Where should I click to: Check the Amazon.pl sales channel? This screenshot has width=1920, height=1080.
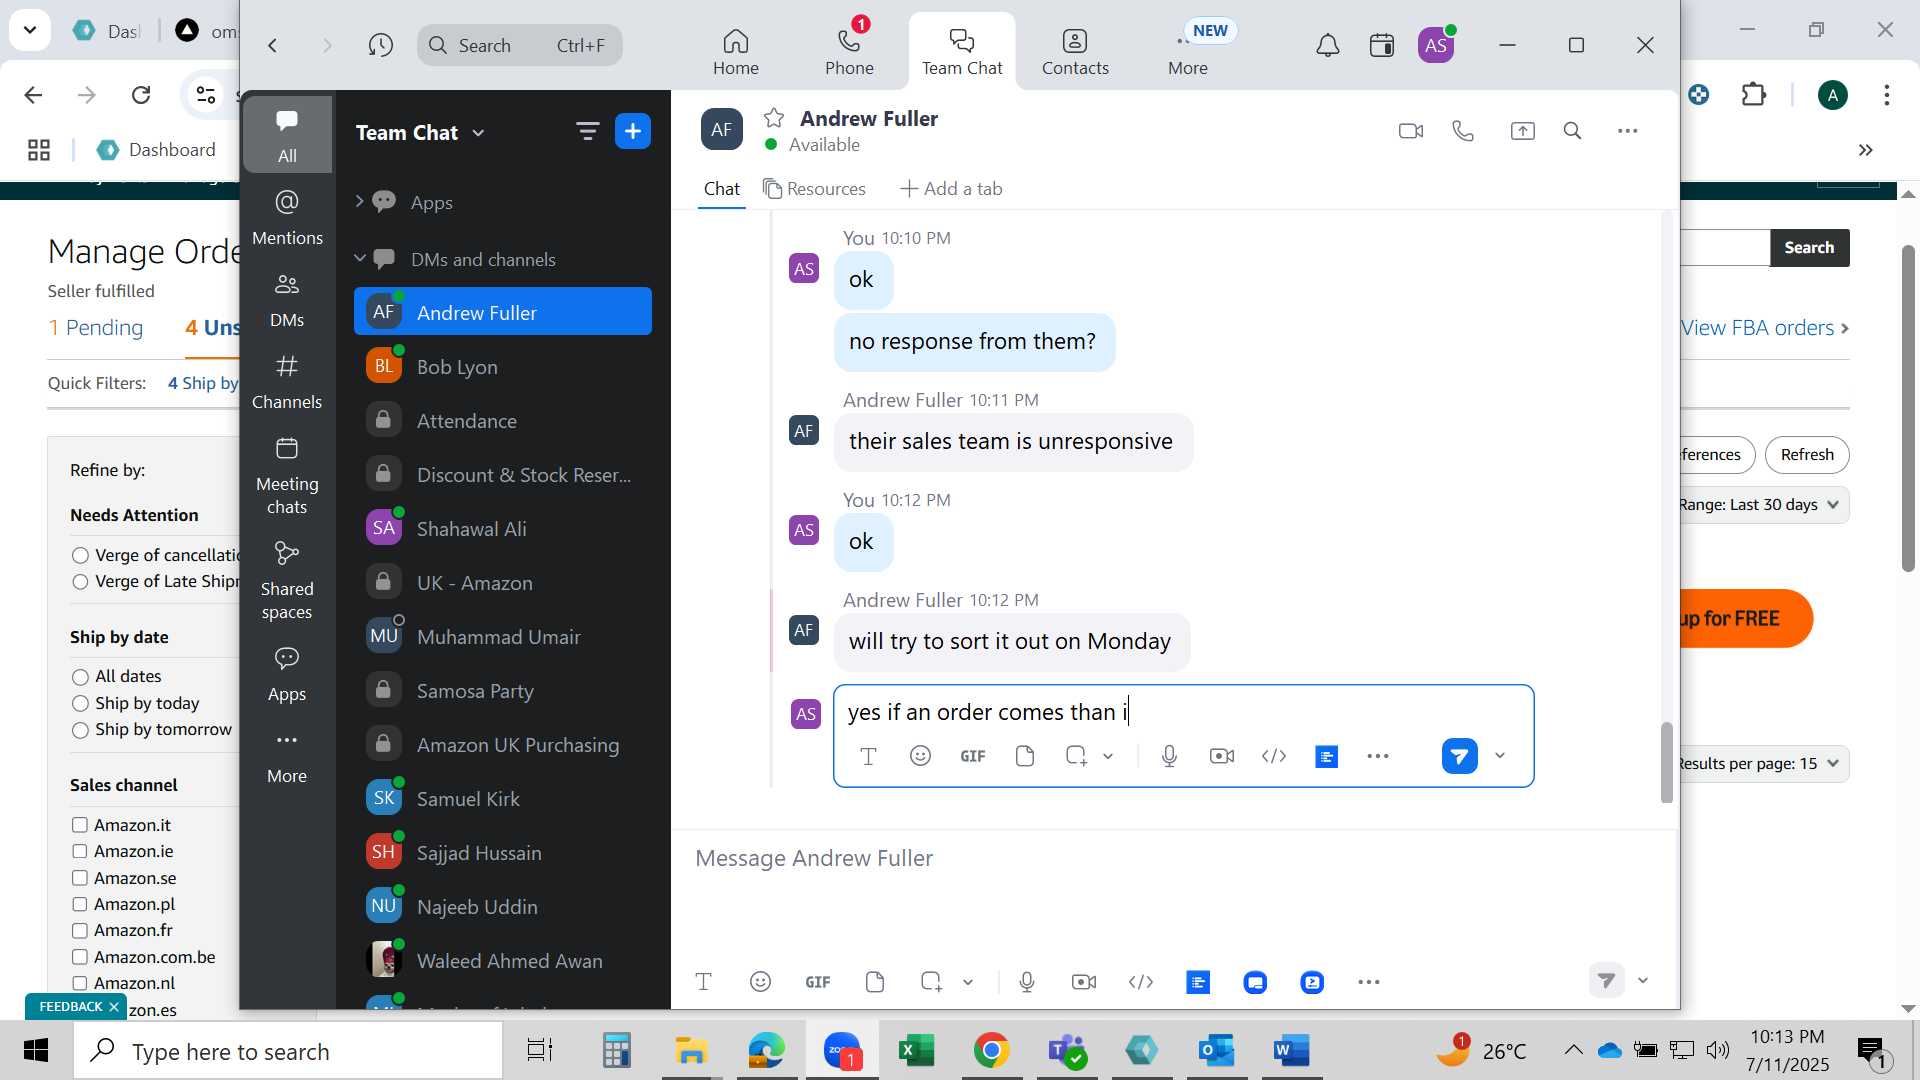79,904
